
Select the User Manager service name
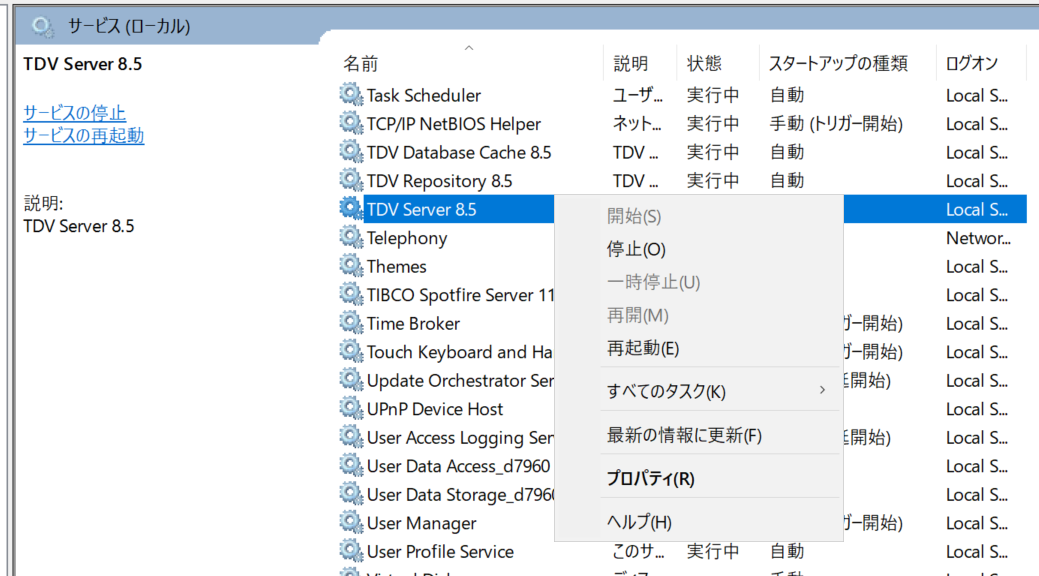(x=421, y=523)
